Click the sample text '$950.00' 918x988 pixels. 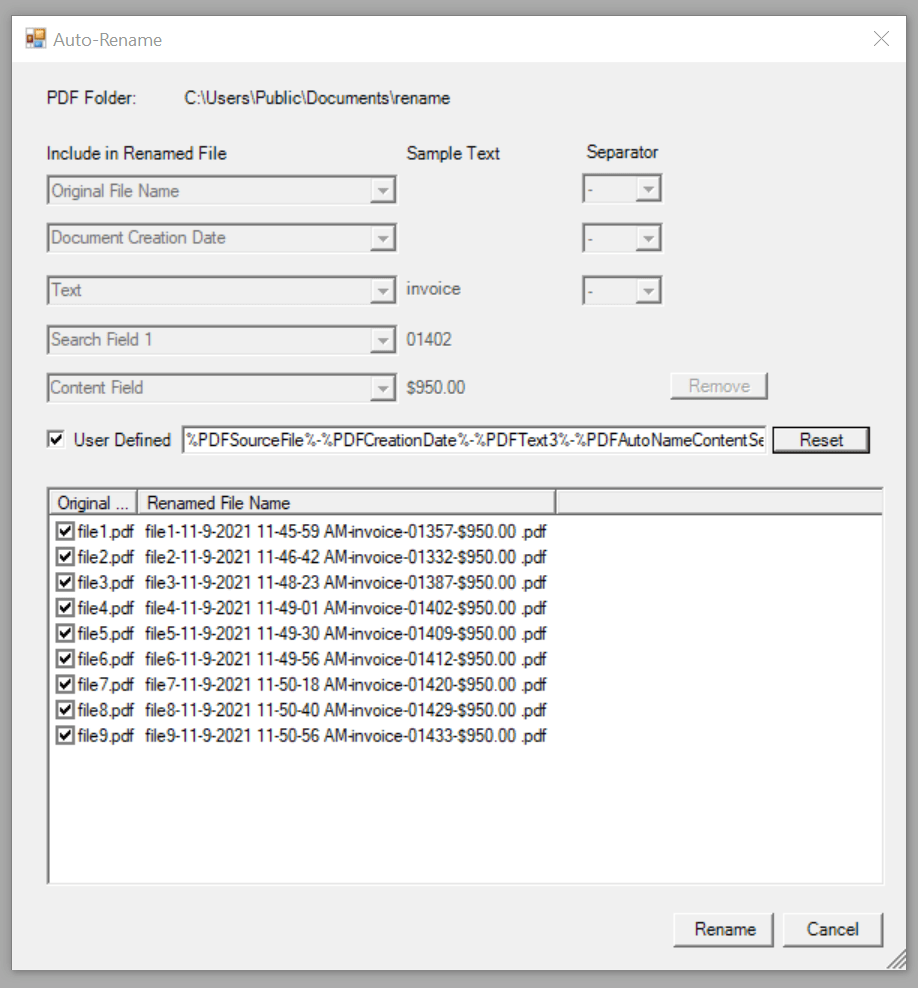(436, 388)
